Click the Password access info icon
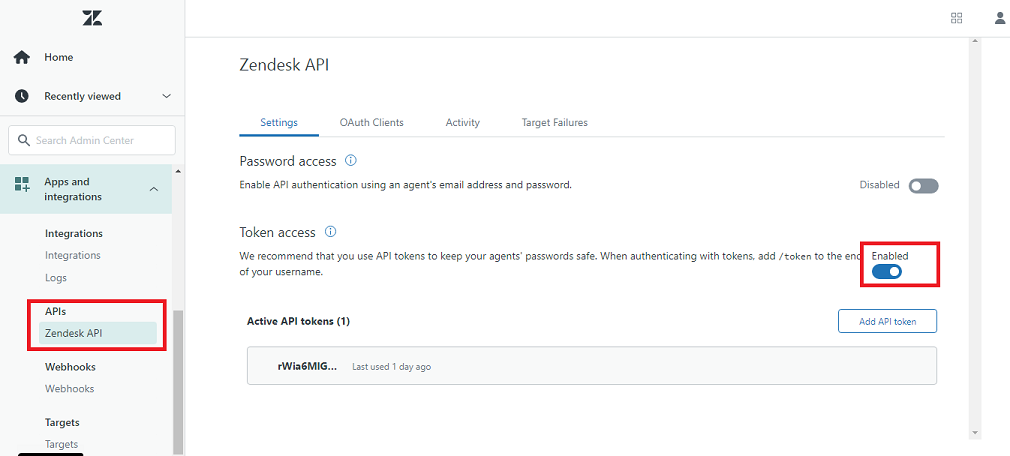 pyautogui.click(x=351, y=160)
